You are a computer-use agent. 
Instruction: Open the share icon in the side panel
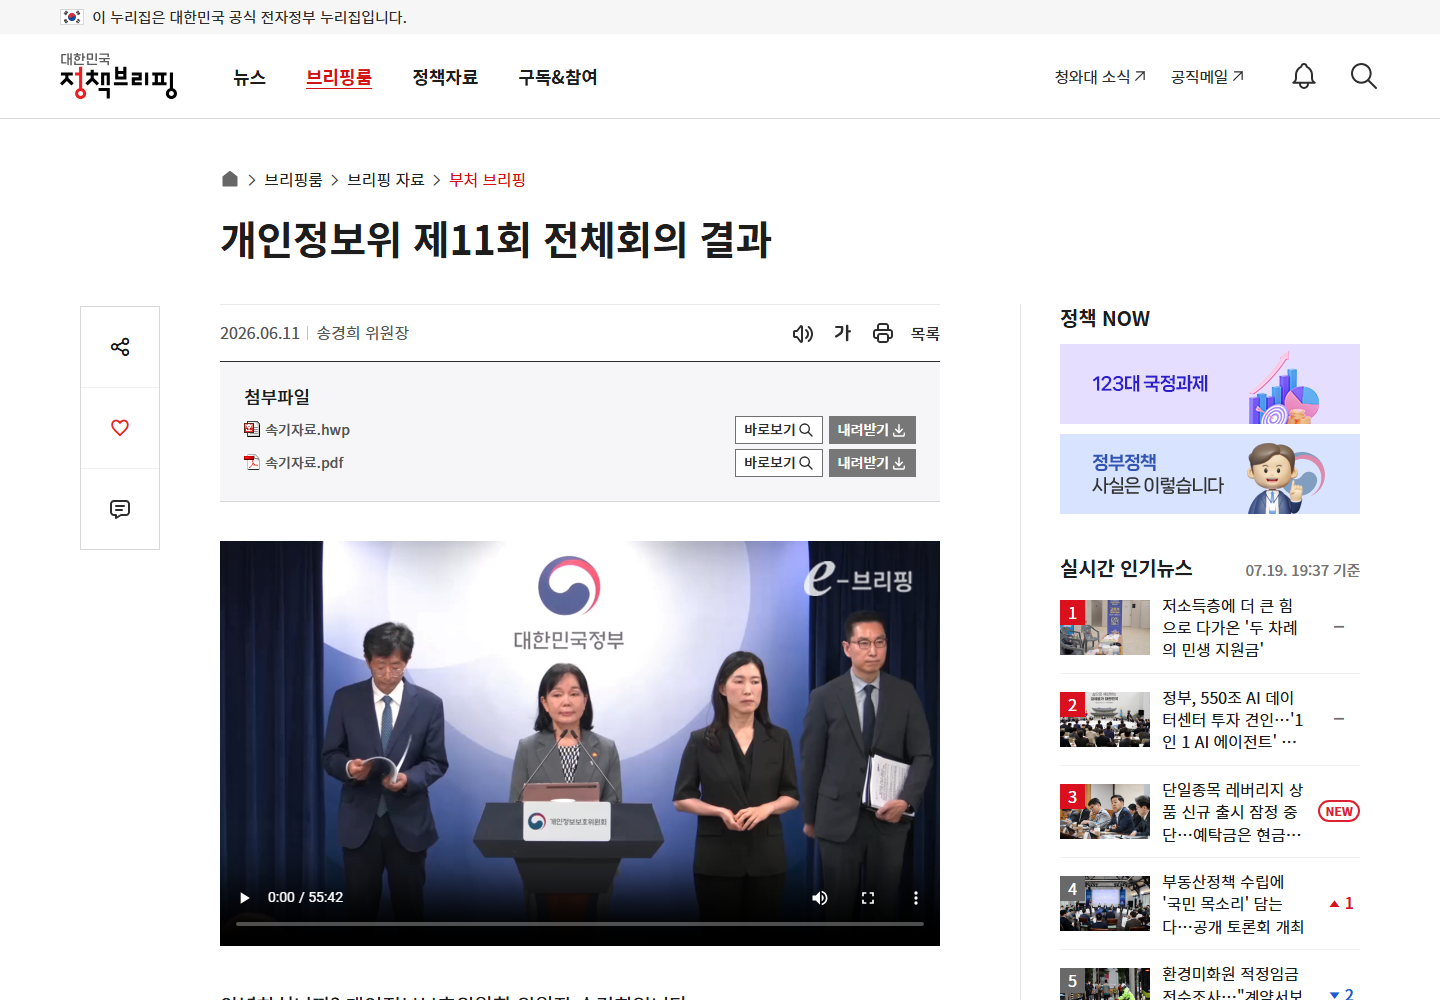coord(120,347)
